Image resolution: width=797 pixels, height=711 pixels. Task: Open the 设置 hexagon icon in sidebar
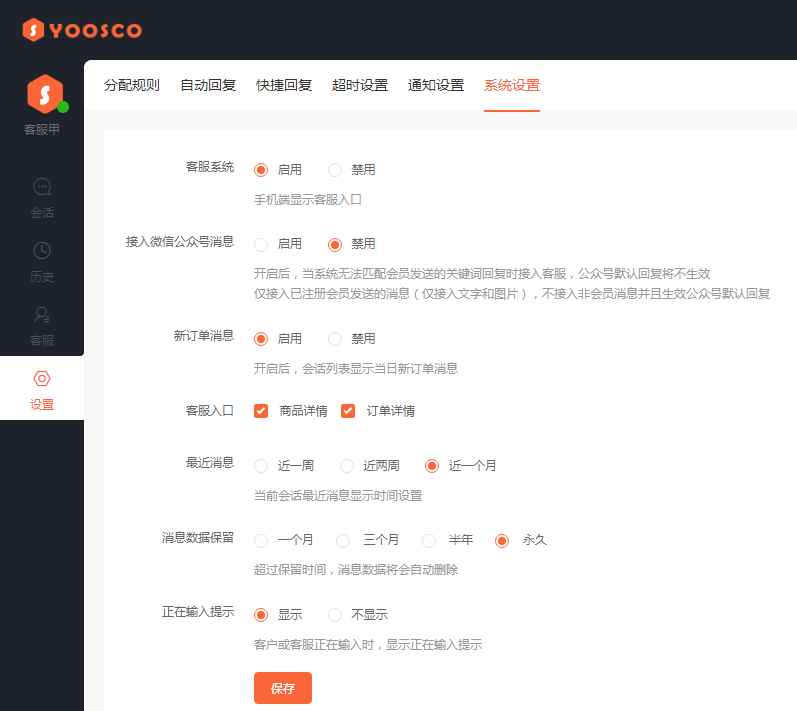coord(42,379)
